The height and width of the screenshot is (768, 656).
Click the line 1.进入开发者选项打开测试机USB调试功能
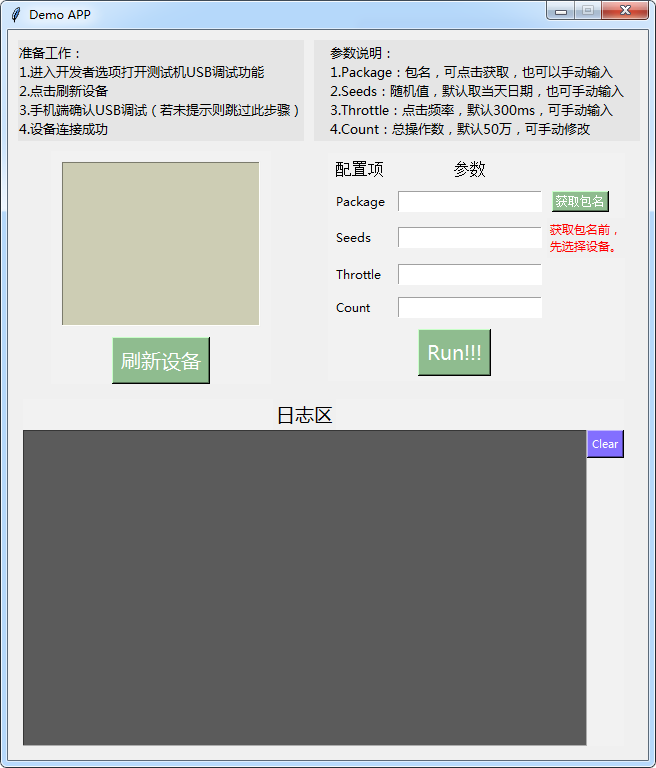pos(142,72)
